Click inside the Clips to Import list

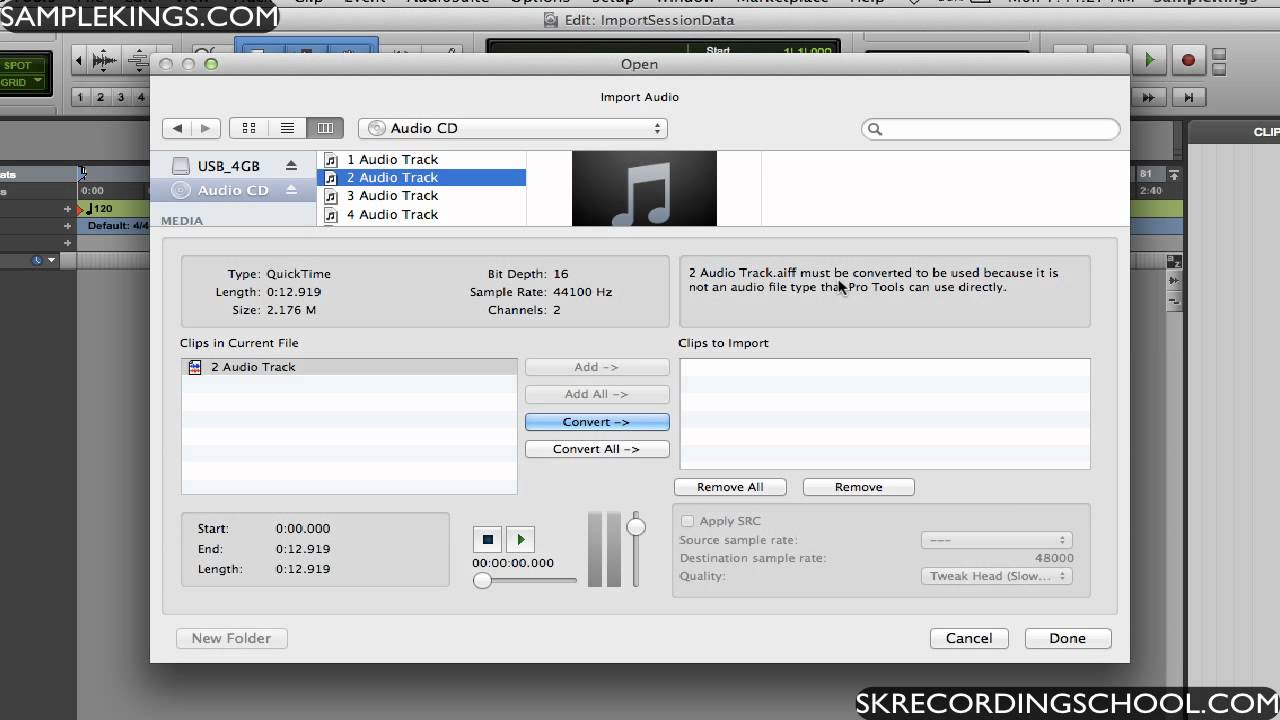tap(885, 414)
